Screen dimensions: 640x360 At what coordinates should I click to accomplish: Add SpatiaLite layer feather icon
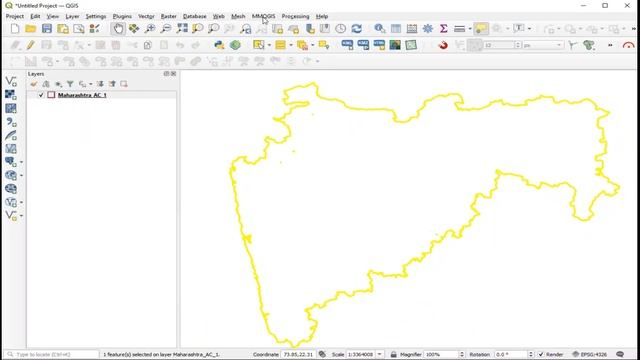coord(11,135)
